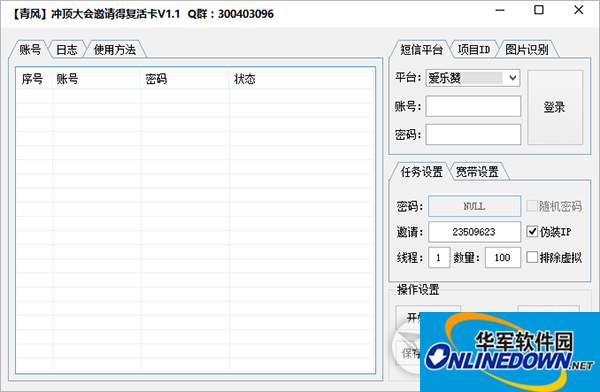The image size is (600, 392).
Task: Uncheck the 伪装IP checkbox
Action: (549, 232)
